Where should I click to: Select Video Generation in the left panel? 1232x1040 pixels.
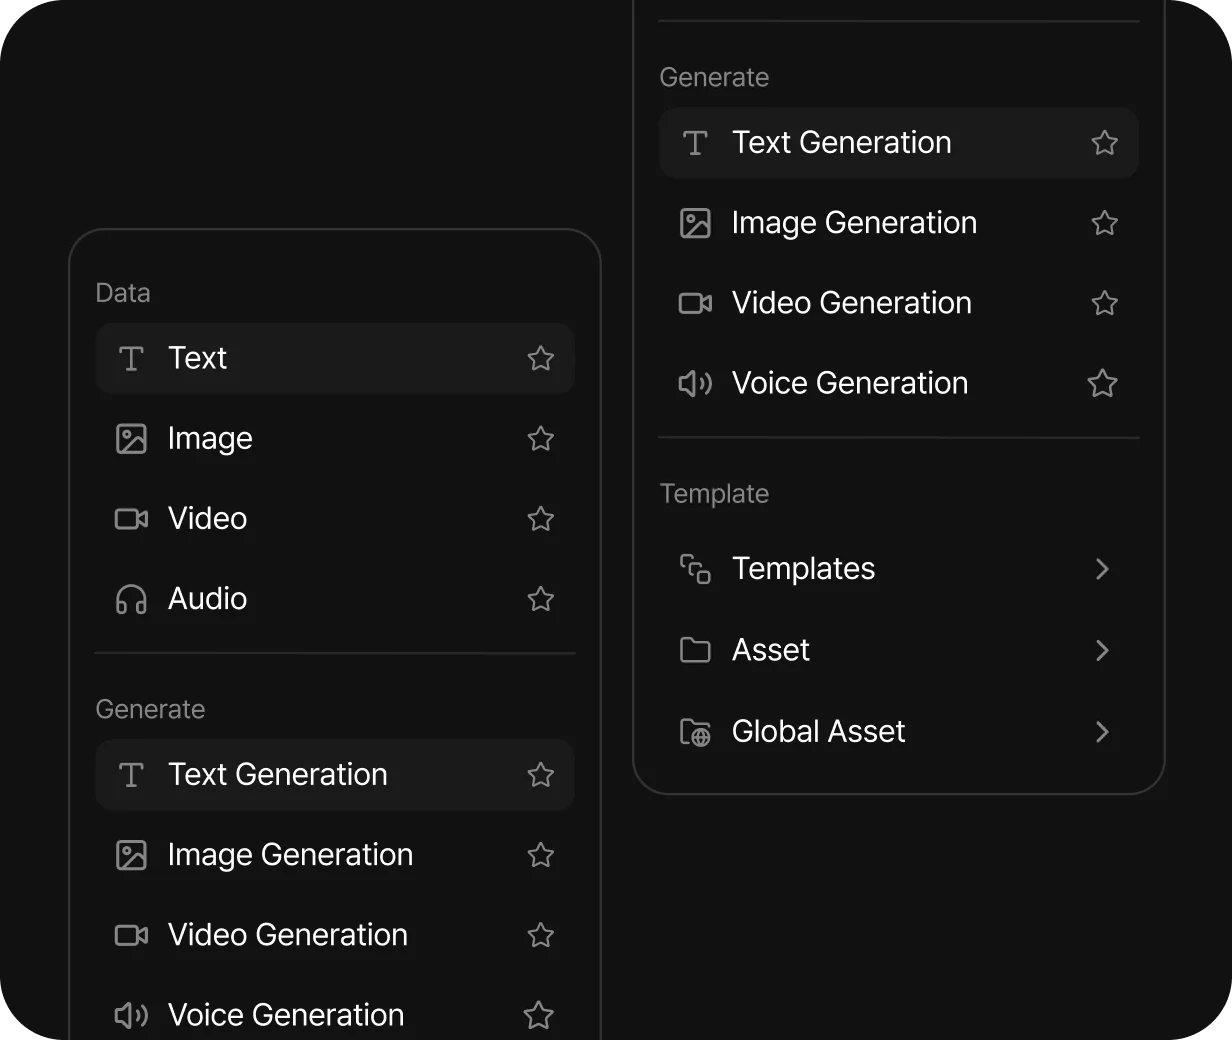[x=335, y=935]
